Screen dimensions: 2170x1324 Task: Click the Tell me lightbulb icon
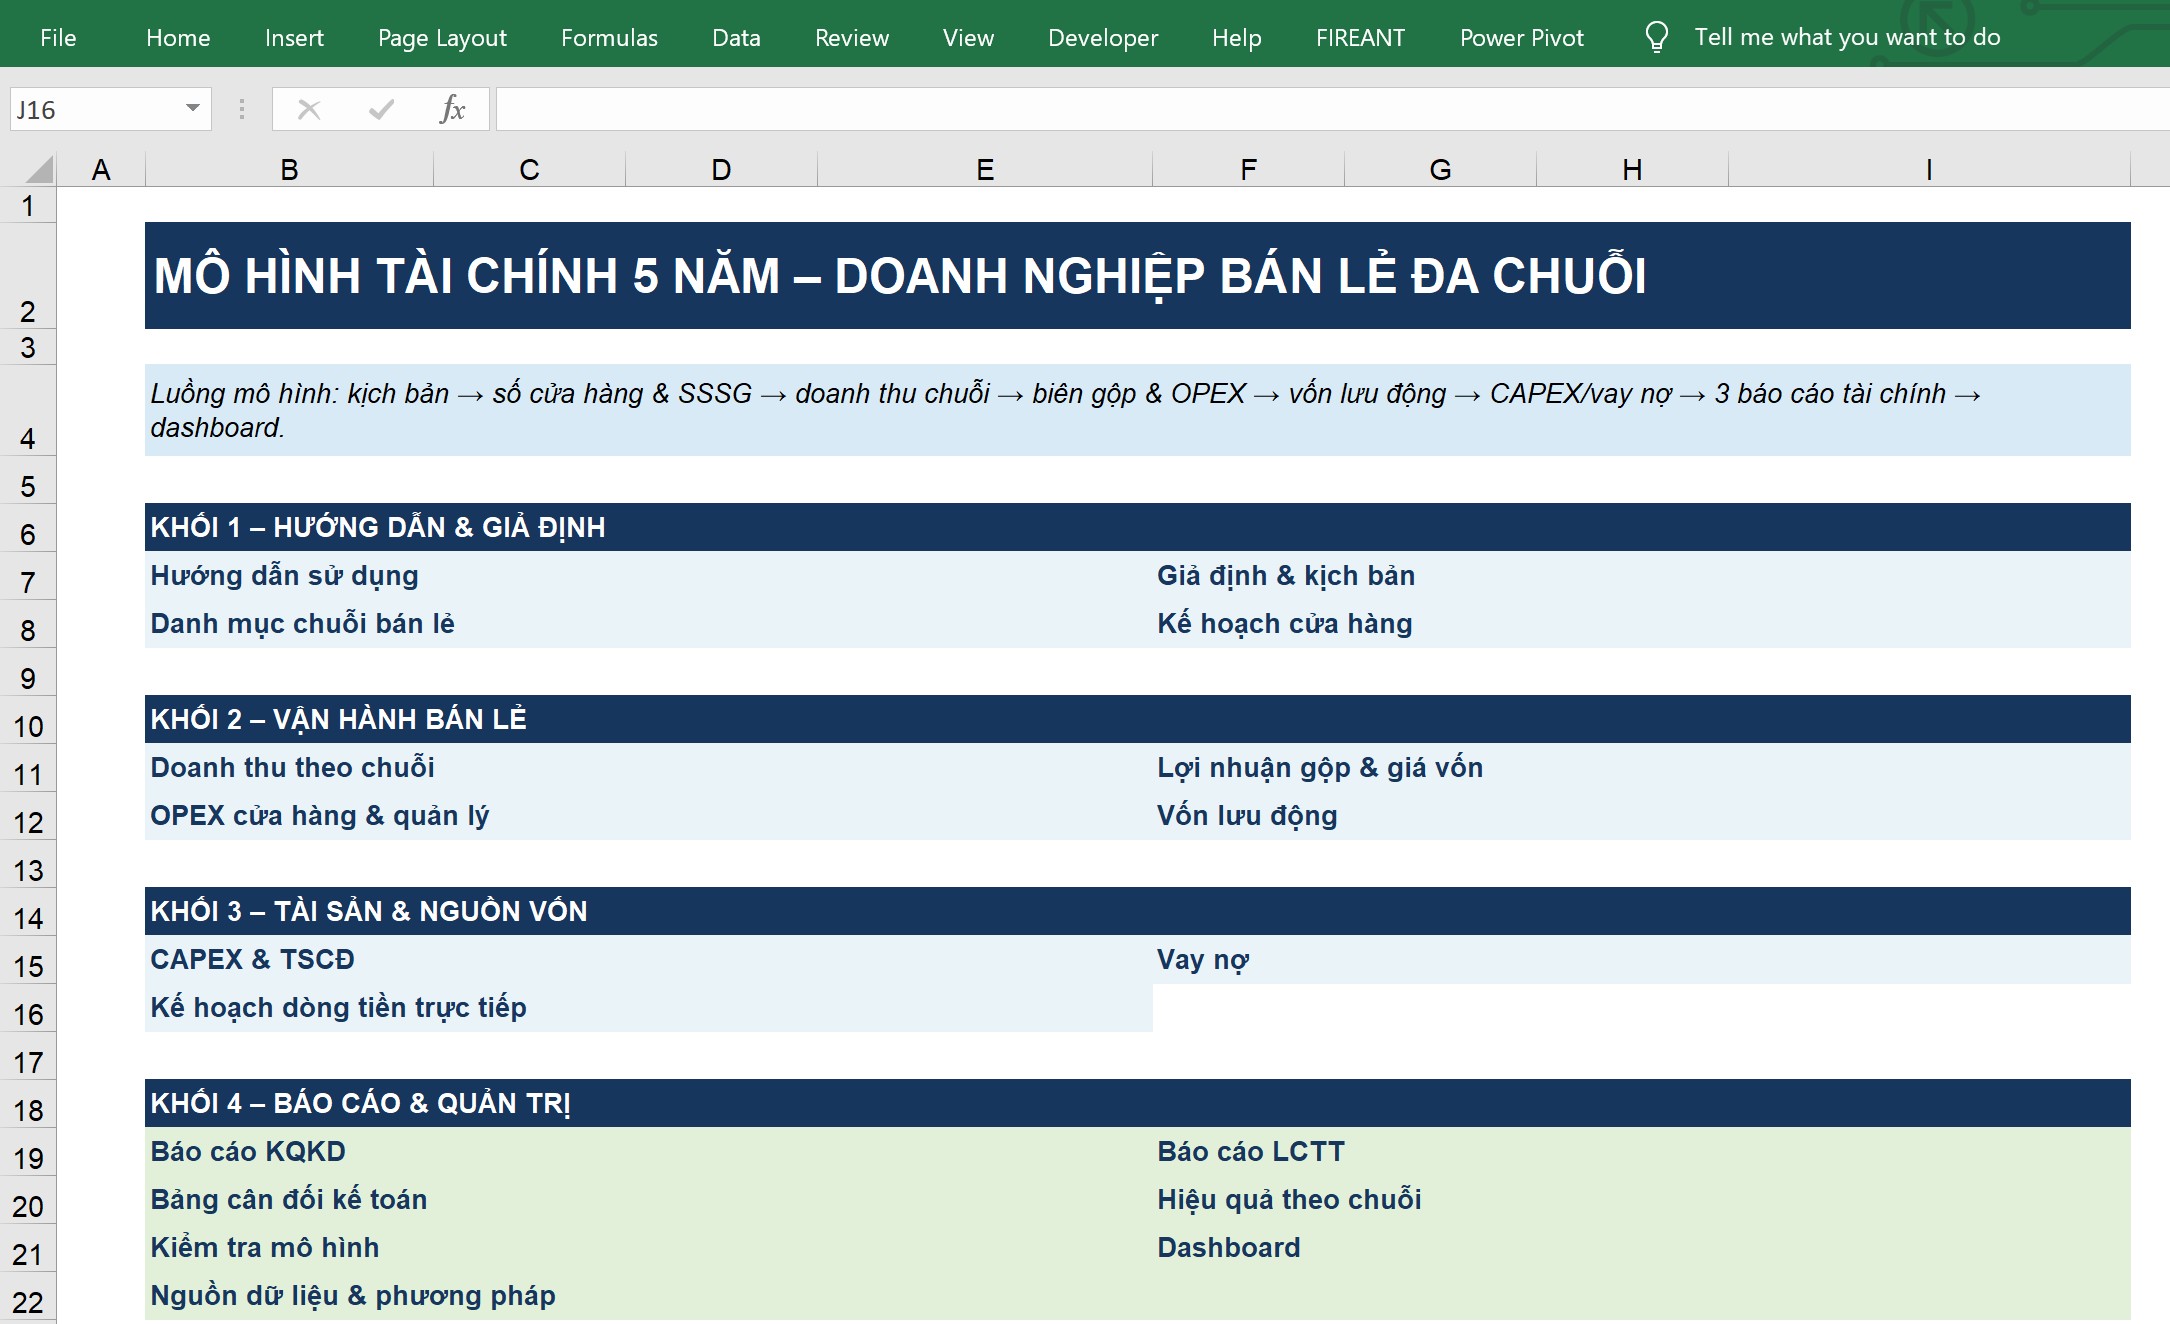pos(1656,38)
